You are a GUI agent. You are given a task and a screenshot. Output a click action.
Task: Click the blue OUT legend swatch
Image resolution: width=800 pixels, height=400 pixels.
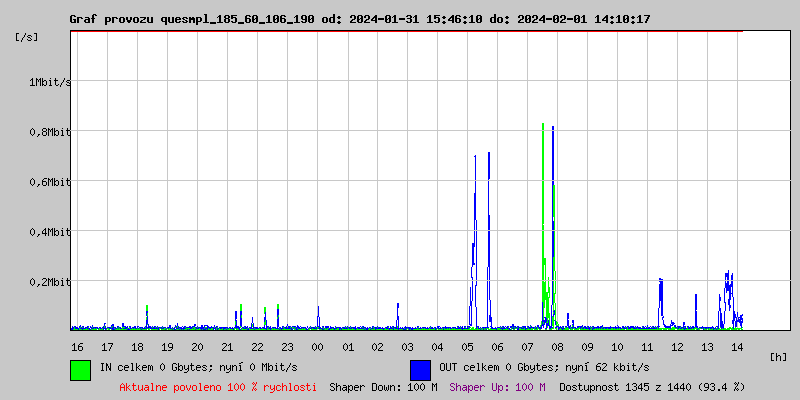coord(420,369)
